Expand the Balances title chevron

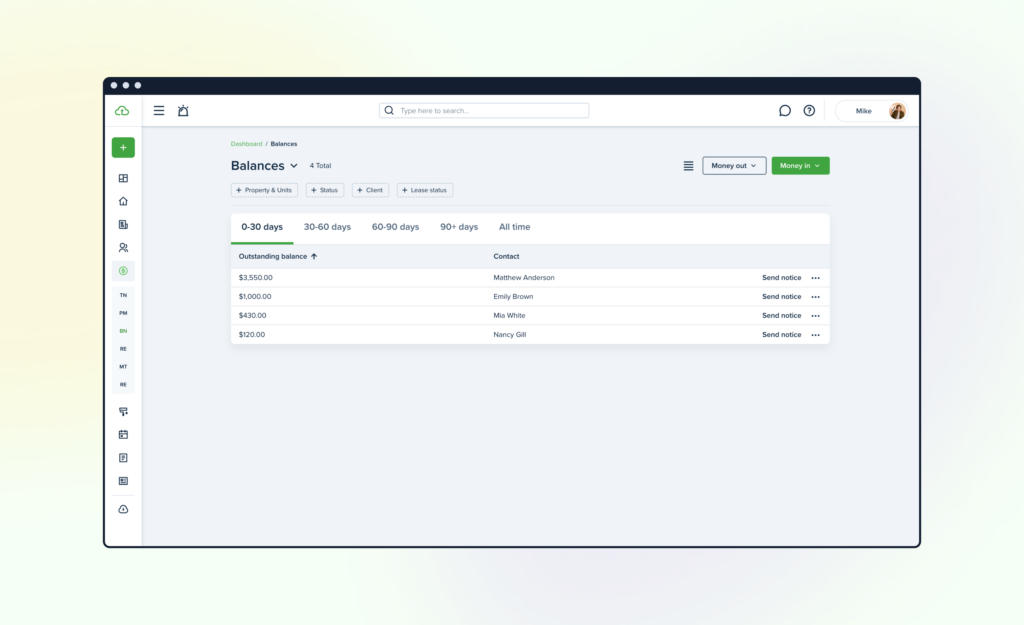pyautogui.click(x=294, y=166)
